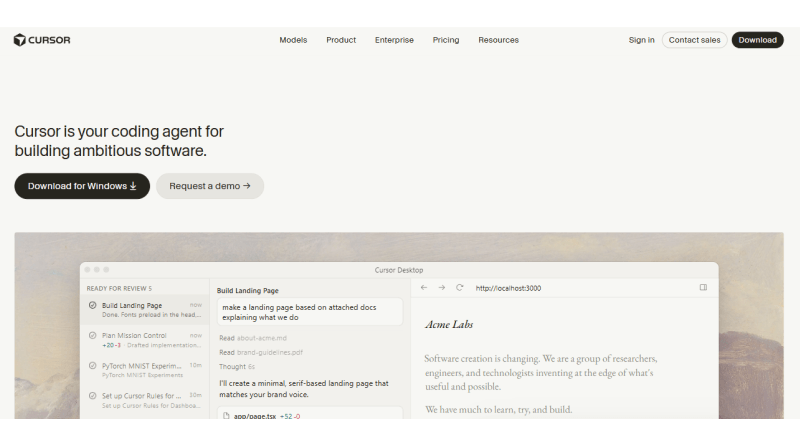The image size is (800, 445).
Task: Click check icon beside PyTorch MNIST
Action: [x=92, y=365]
